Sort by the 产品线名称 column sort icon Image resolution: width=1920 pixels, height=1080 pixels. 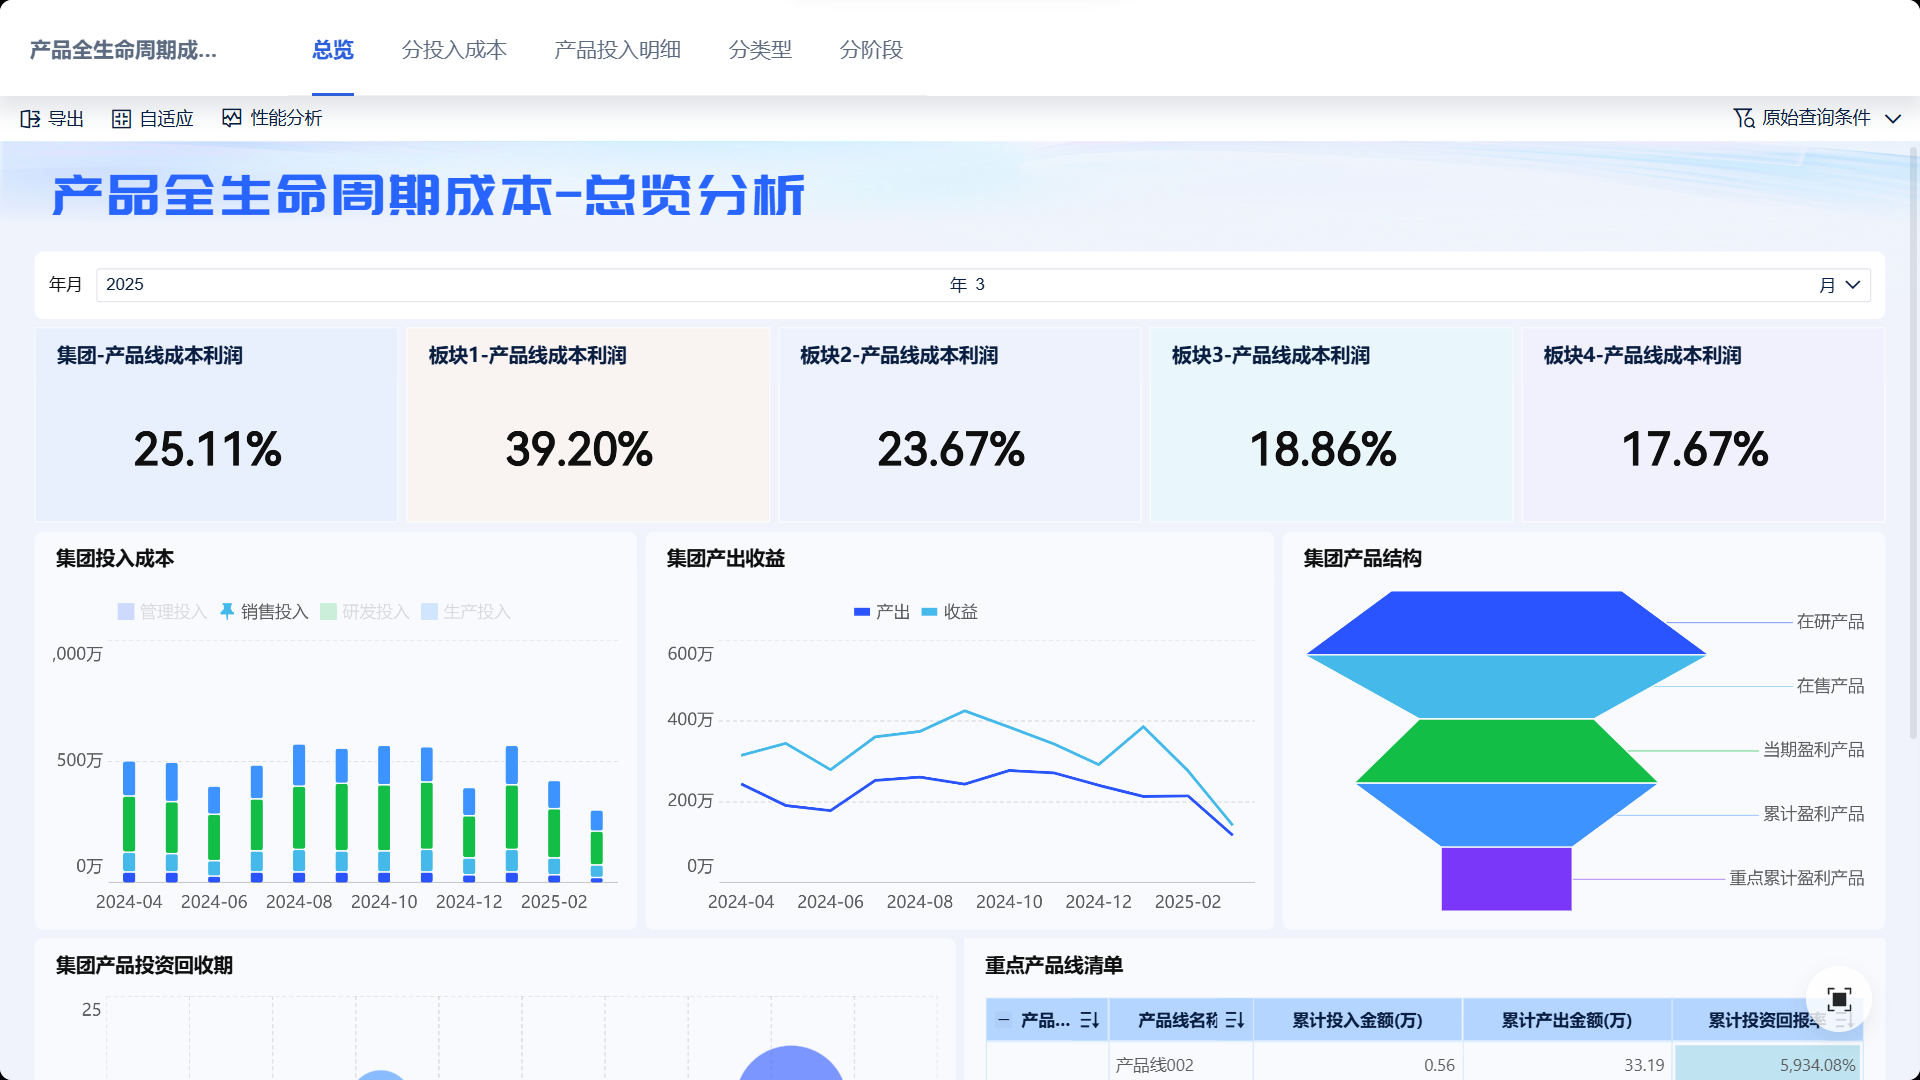pos(1234,1020)
